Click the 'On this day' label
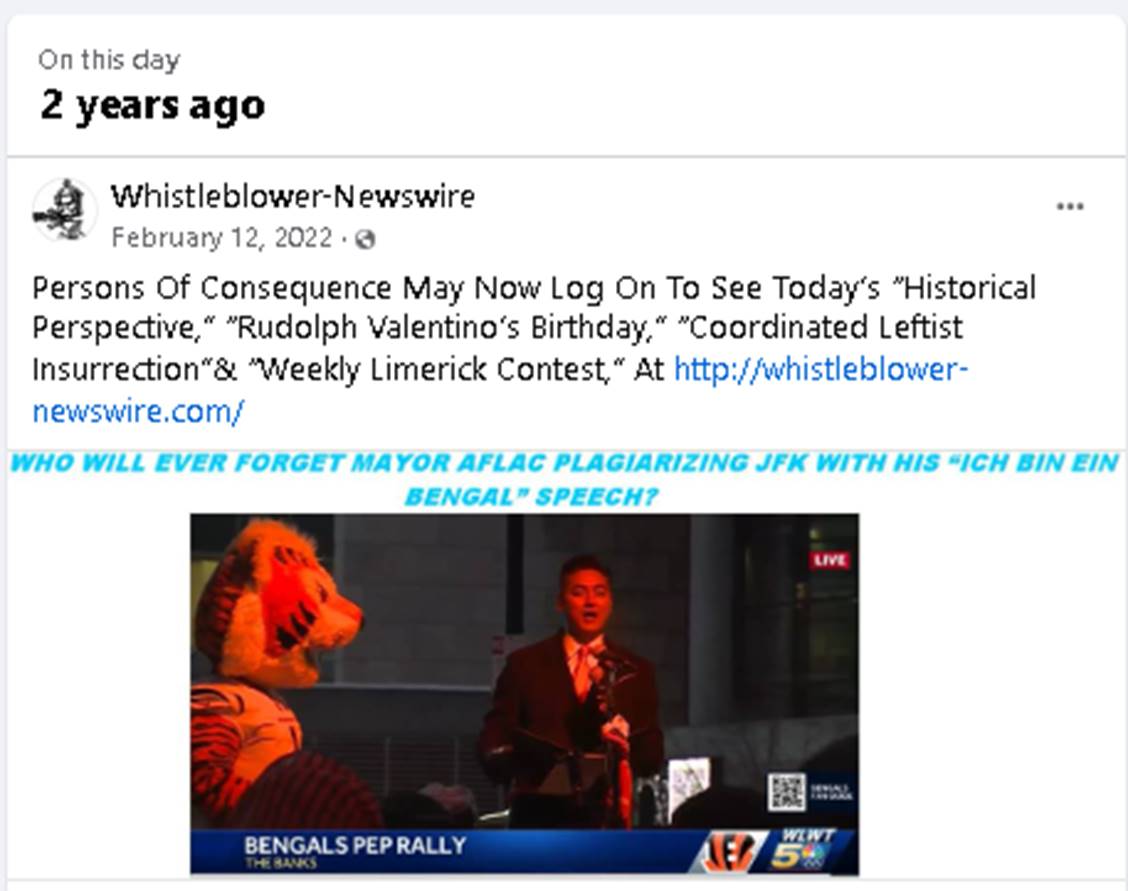1128x891 pixels. [x=109, y=60]
